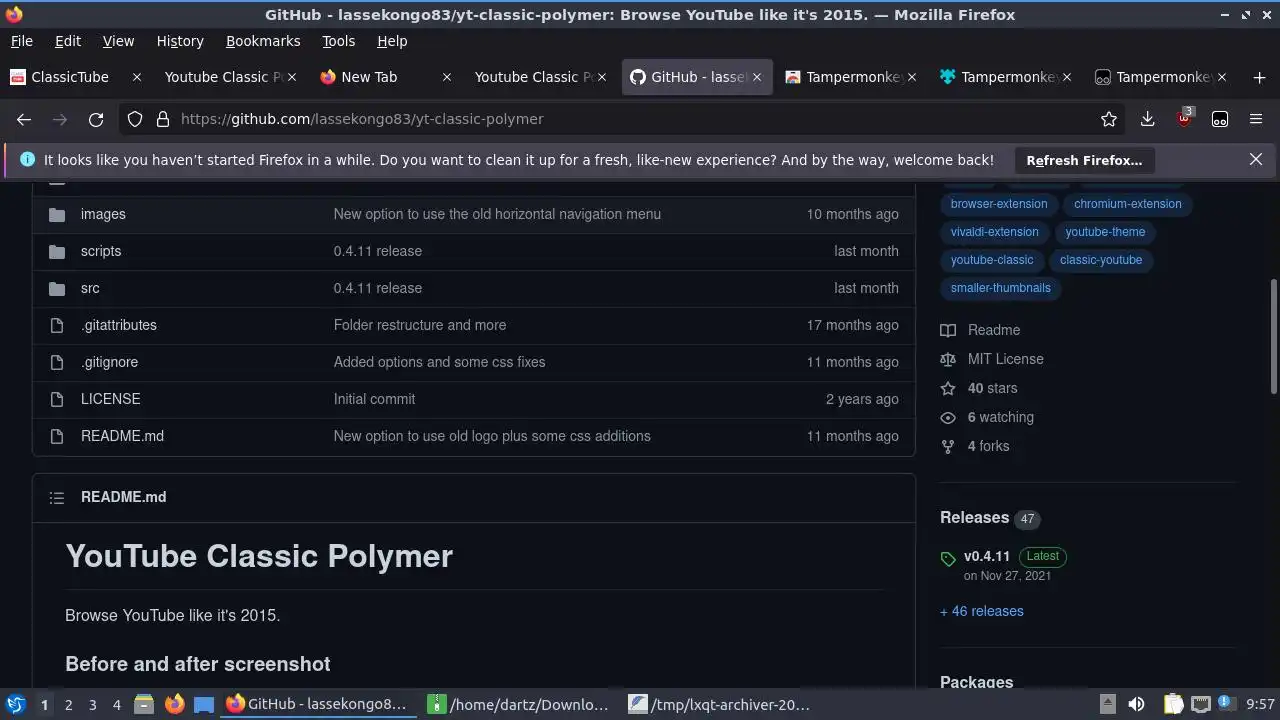Screen dimensions: 1280x720
Task: Open the LICENSE file
Action: [x=110, y=399]
